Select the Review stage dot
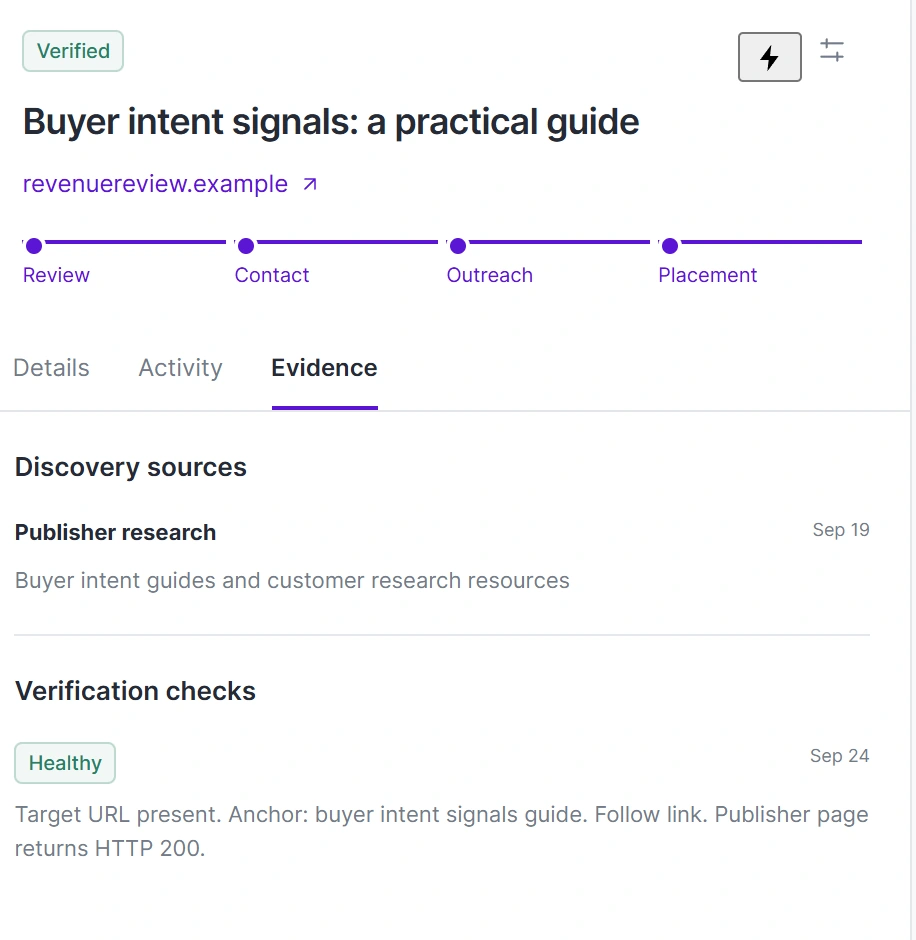This screenshot has height=940, width=916. [x=34, y=246]
